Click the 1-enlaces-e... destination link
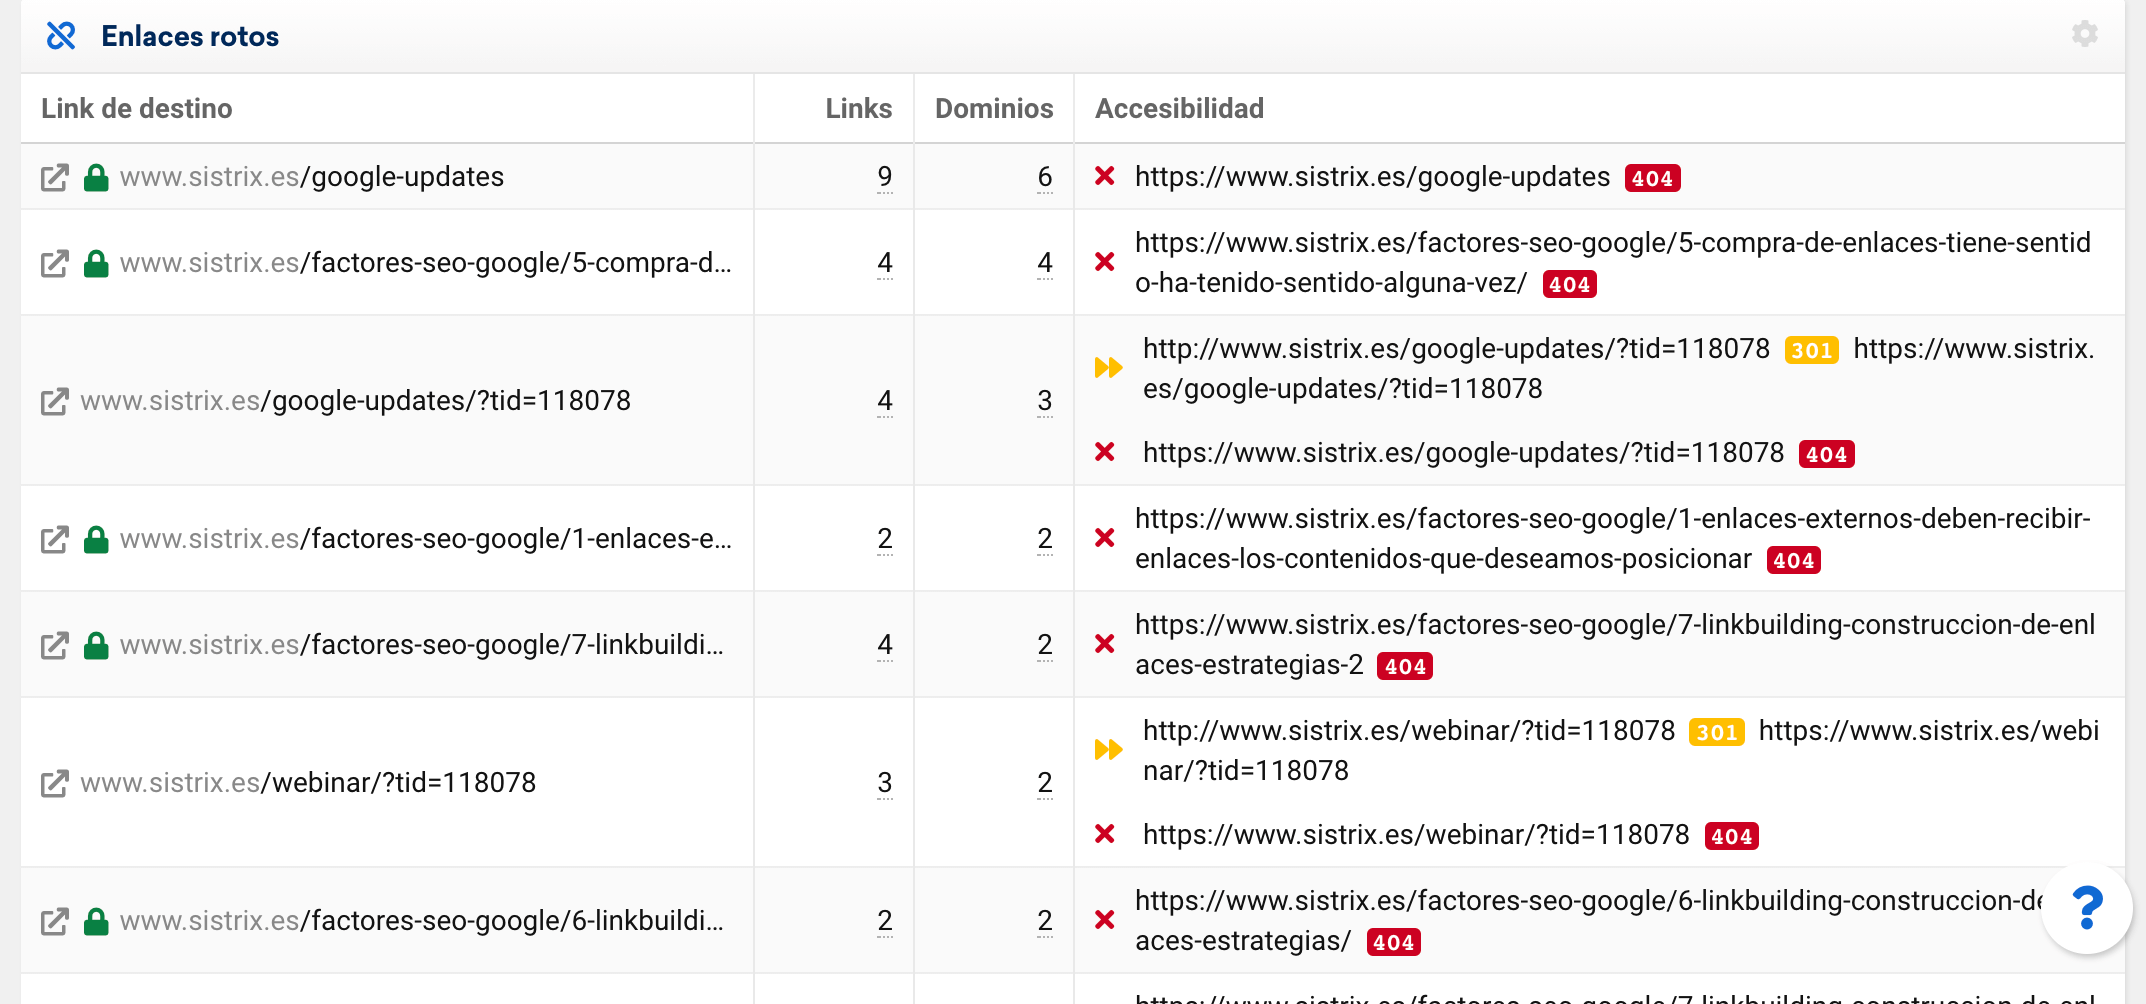 click(425, 539)
